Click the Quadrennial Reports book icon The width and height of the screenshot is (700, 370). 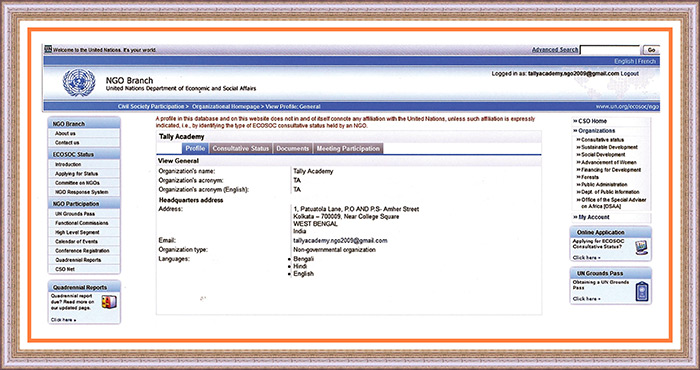[109, 302]
